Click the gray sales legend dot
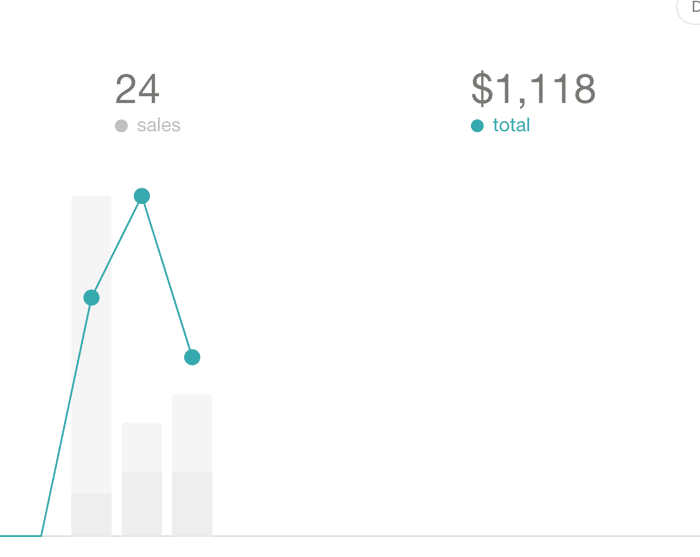Screen dimensions: 700x557 121,126
